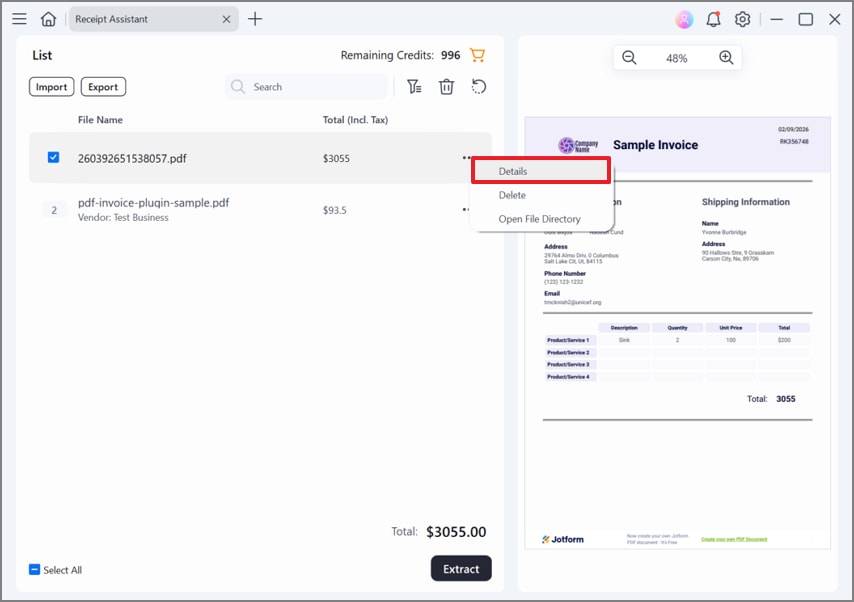Click the Import button

pos(51,87)
